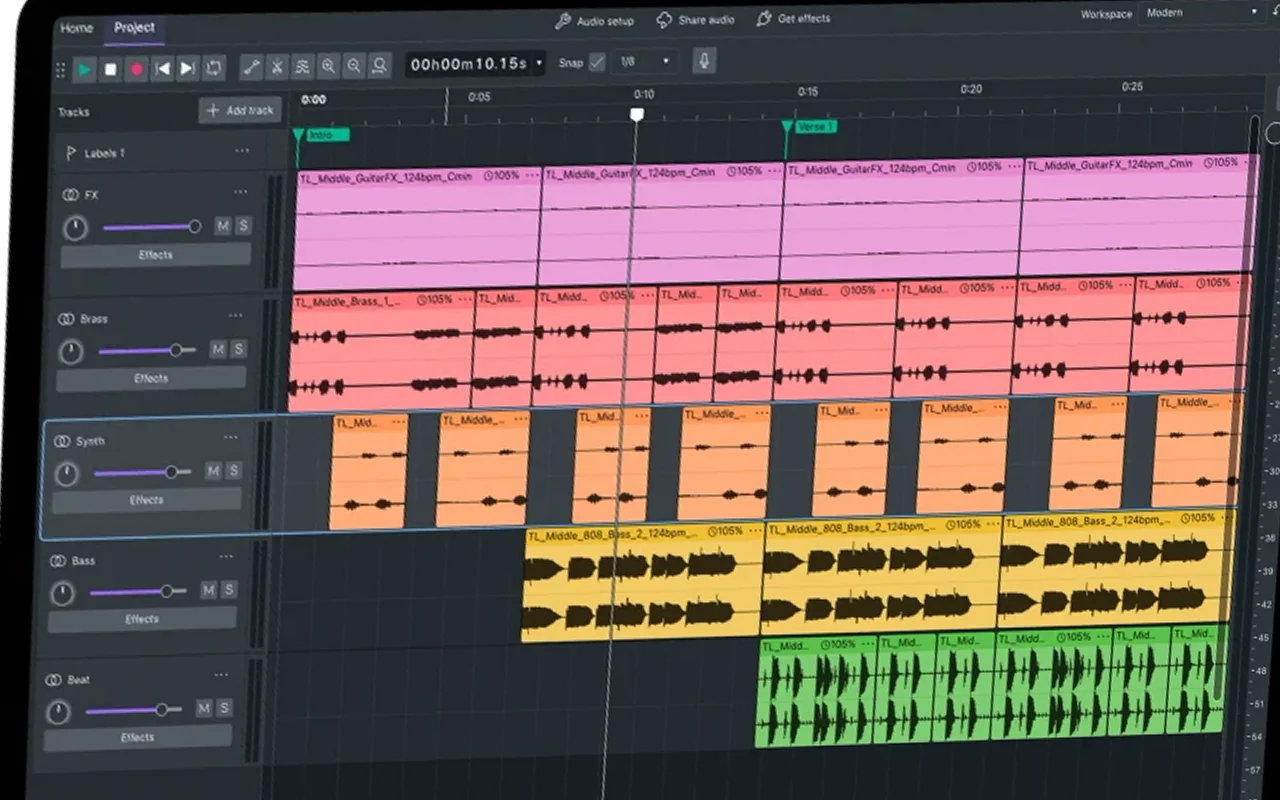1280x800 pixels.
Task: Solo the Synth track
Action: click(233, 470)
